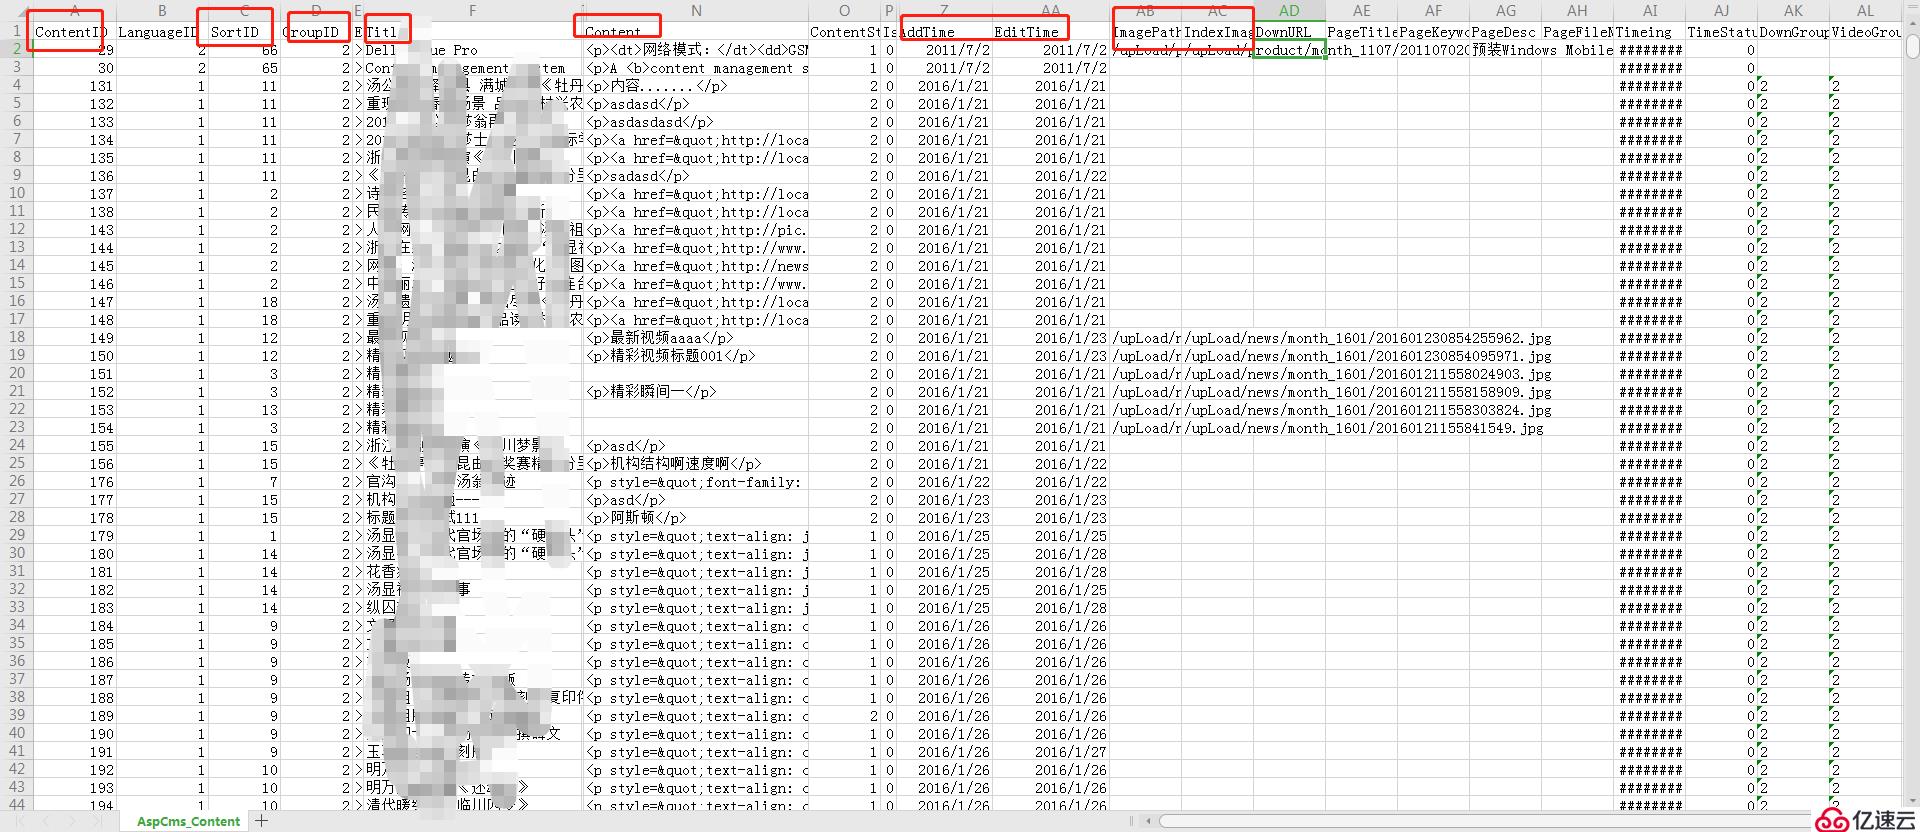Click the ContentID 176 cell
Image resolution: width=1920 pixels, height=832 pixels.
click(x=74, y=482)
